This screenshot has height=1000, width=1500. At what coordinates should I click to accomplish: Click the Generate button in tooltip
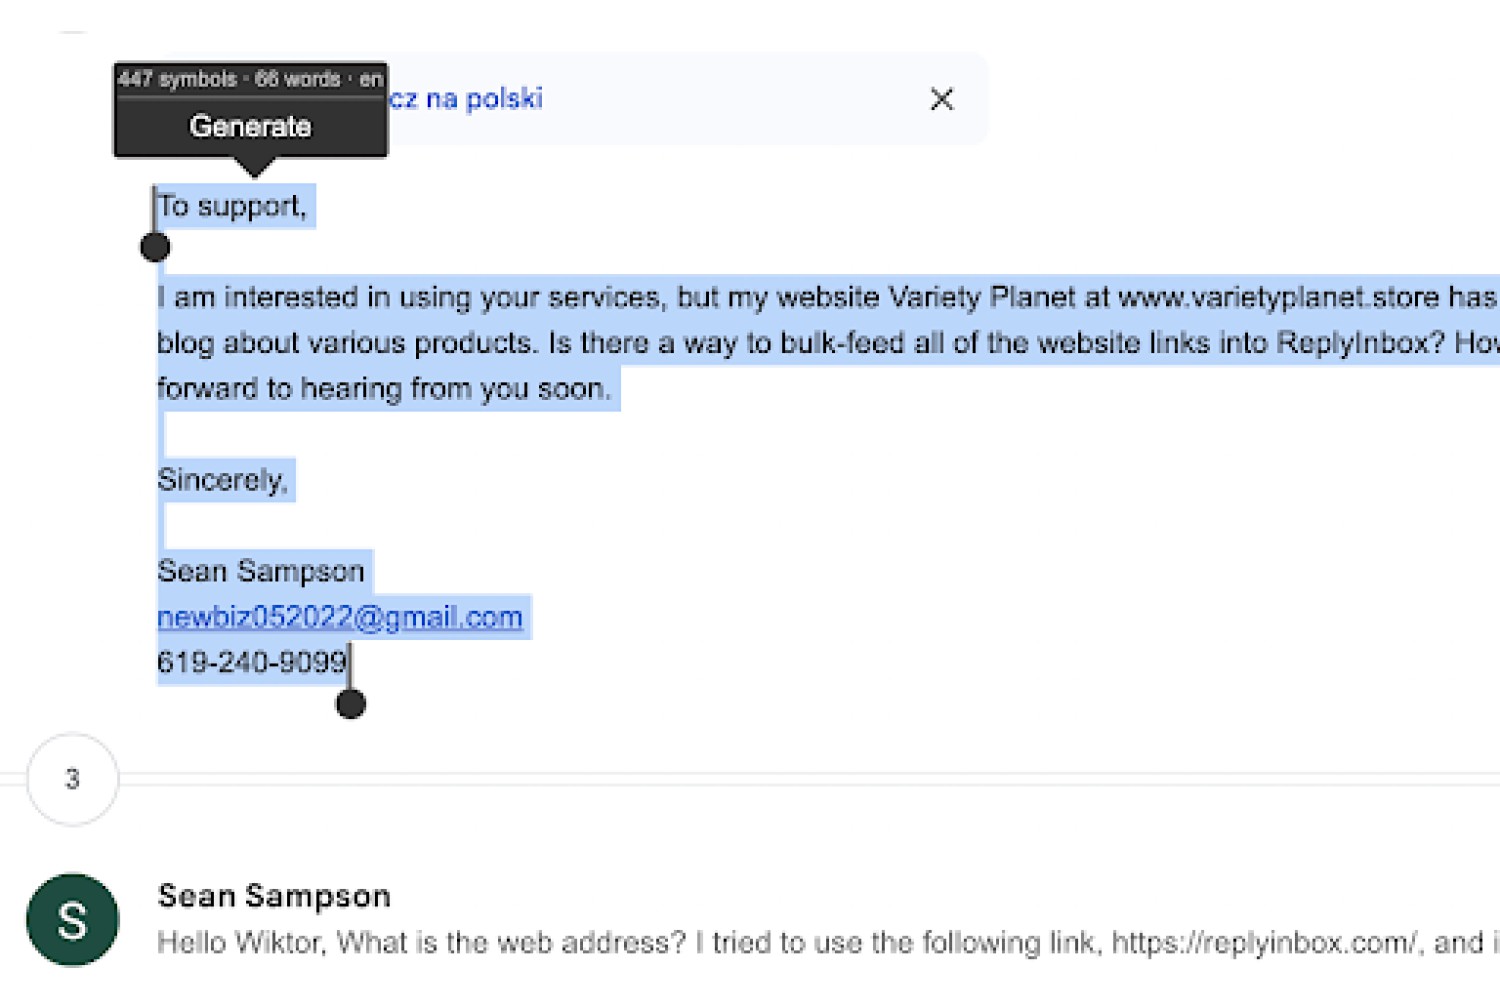[250, 126]
